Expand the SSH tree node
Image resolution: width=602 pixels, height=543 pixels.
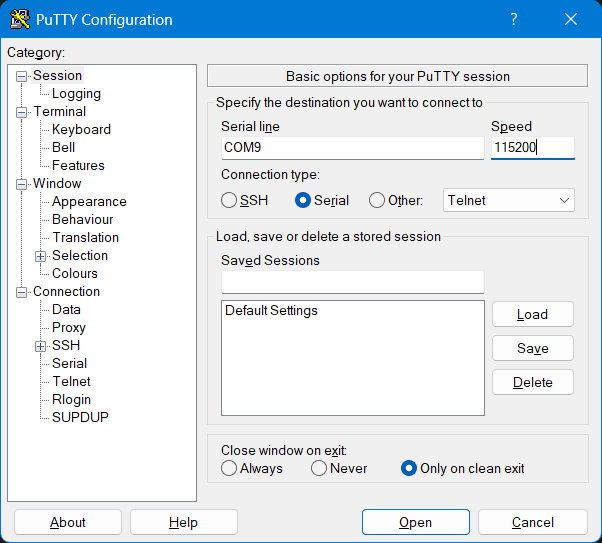click(40, 346)
